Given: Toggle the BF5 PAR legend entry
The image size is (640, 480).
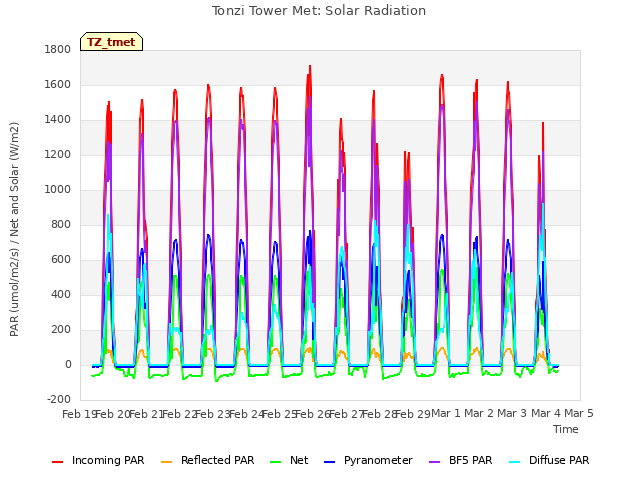Looking at the screenshot, I should point(461,460).
